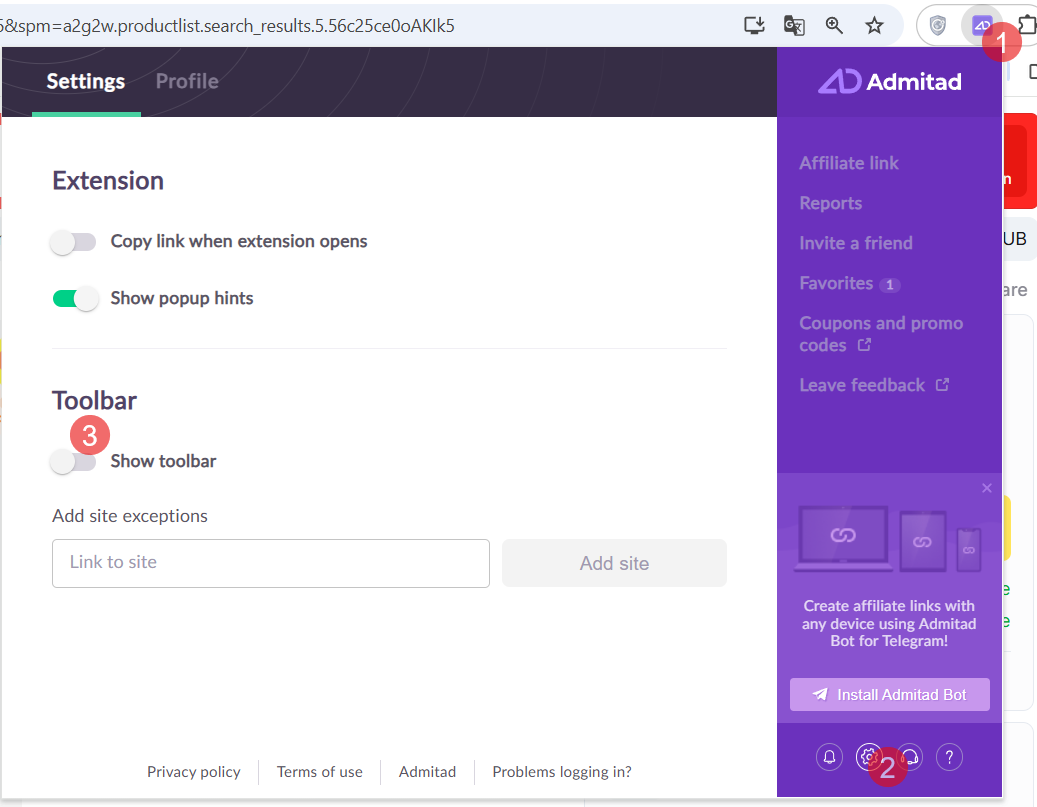Open help via the question mark icon
Image resolution: width=1037 pixels, height=807 pixels.
coord(949,757)
